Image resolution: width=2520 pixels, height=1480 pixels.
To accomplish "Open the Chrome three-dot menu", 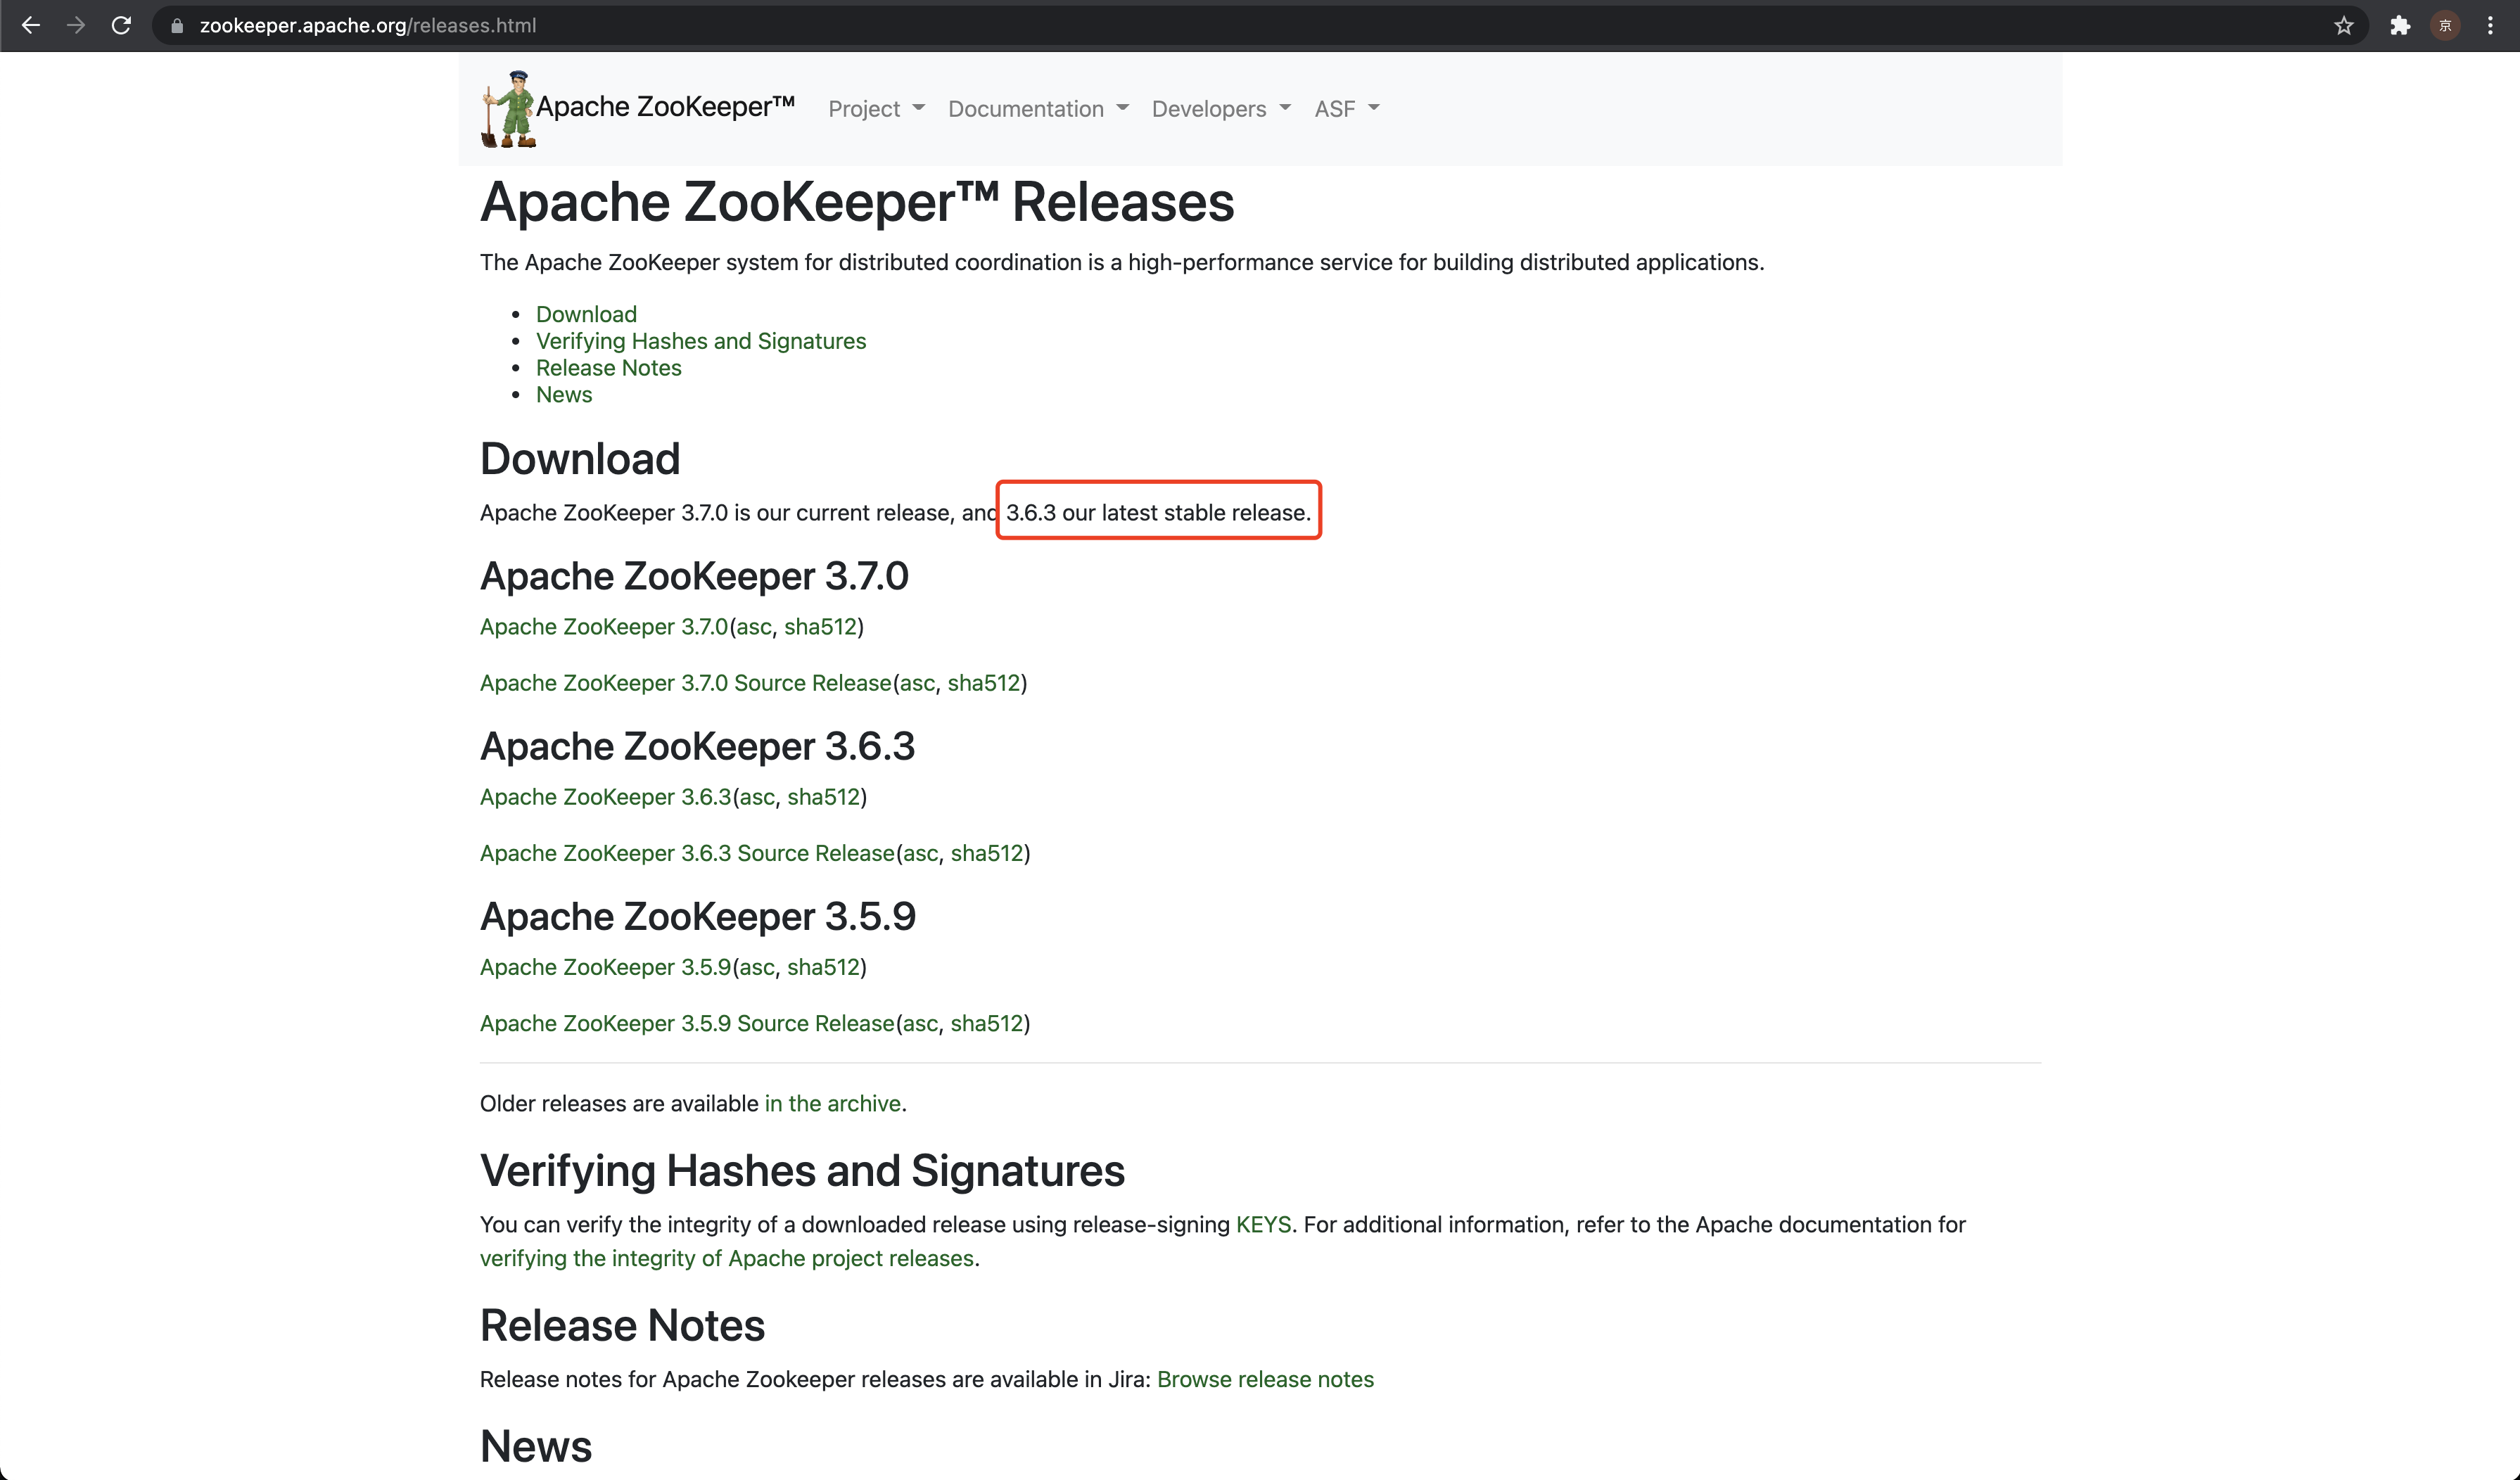I will (x=2490, y=25).
